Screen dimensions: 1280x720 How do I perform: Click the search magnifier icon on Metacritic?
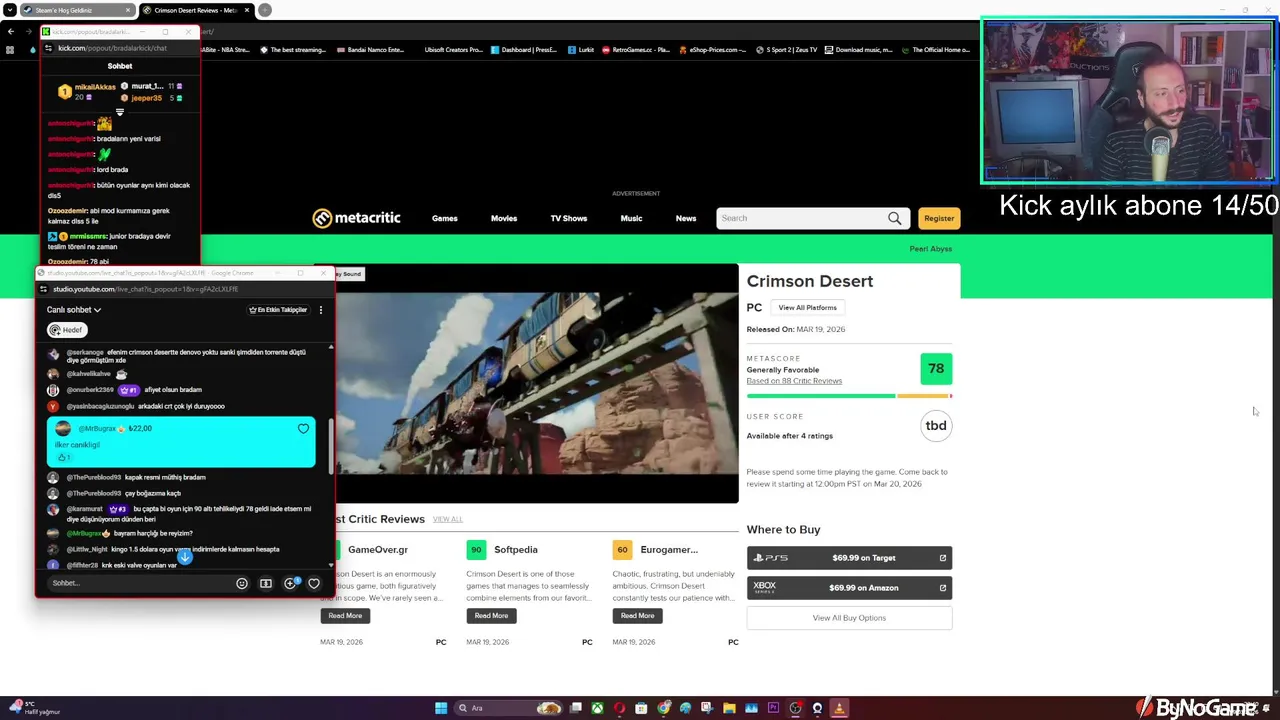pos(894,218)
